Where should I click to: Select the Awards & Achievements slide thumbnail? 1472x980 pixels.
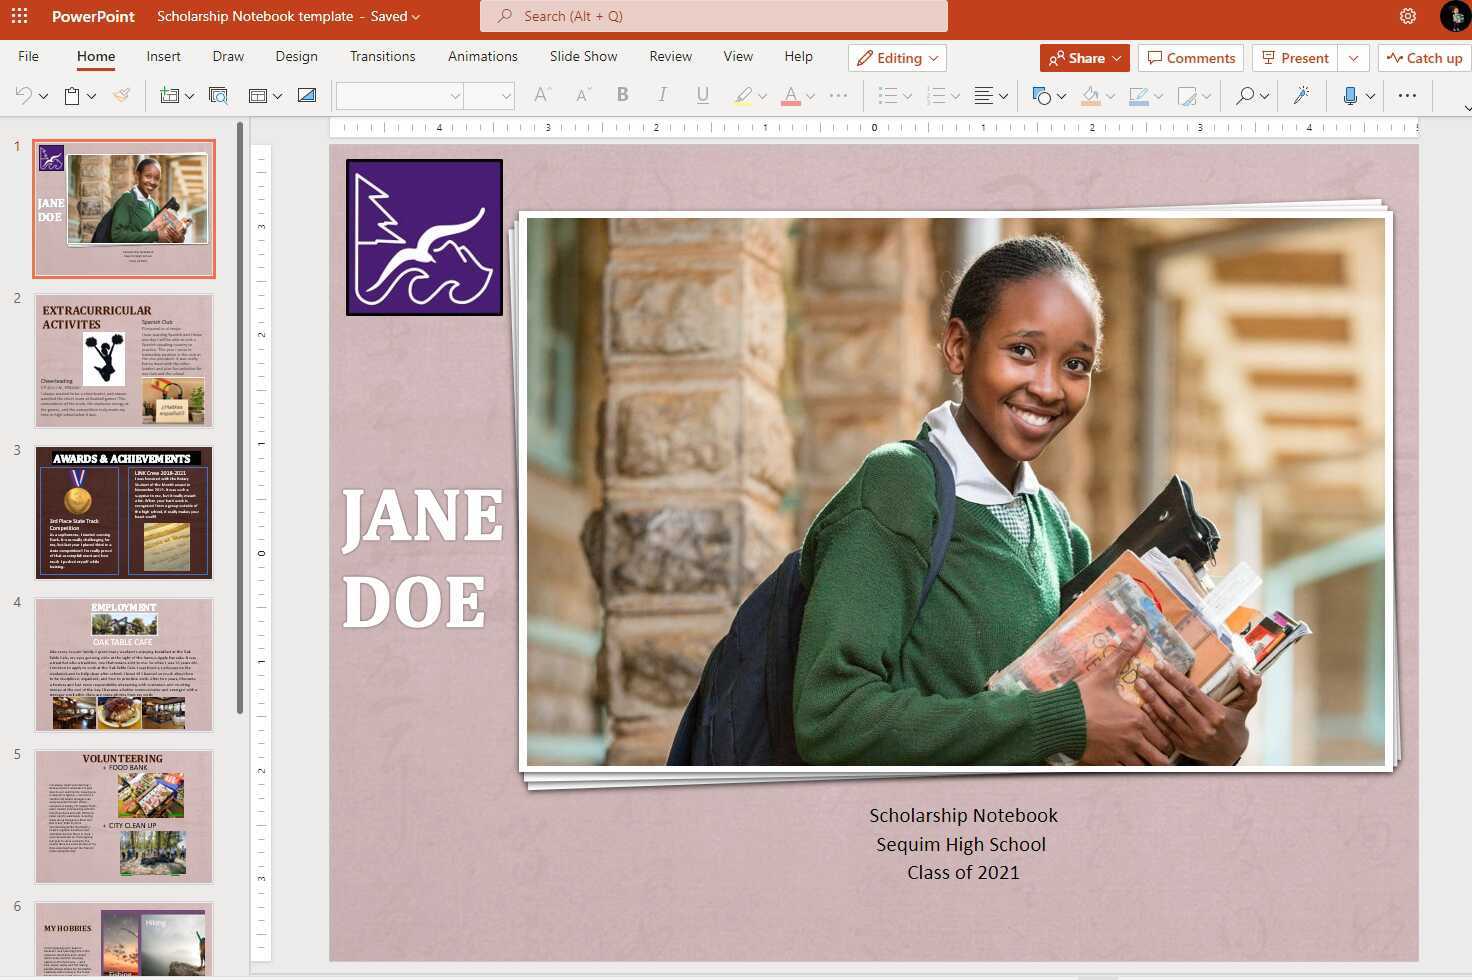pyautogui.click(x=123, y=512)
